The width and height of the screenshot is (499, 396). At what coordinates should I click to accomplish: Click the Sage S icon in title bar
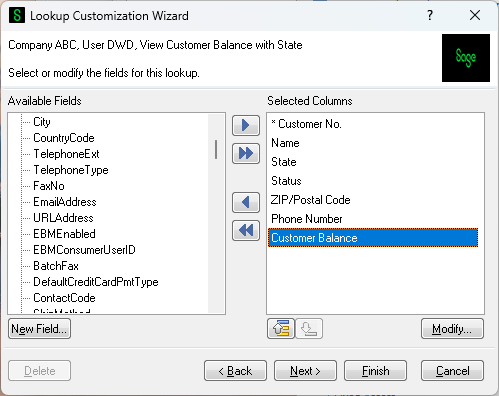tap(17, 15)
